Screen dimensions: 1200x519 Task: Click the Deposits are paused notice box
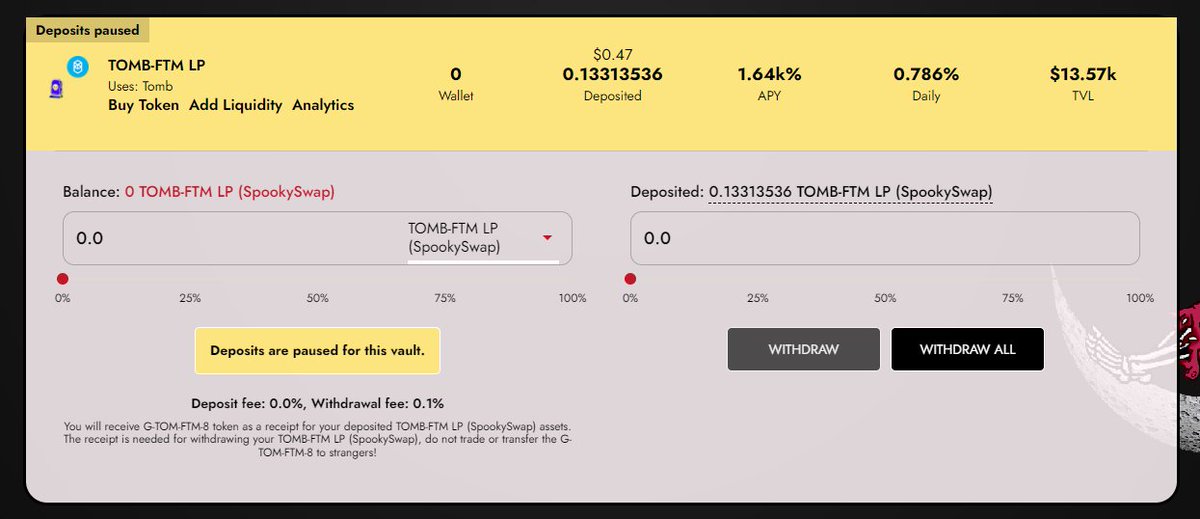tap(317, 351)
